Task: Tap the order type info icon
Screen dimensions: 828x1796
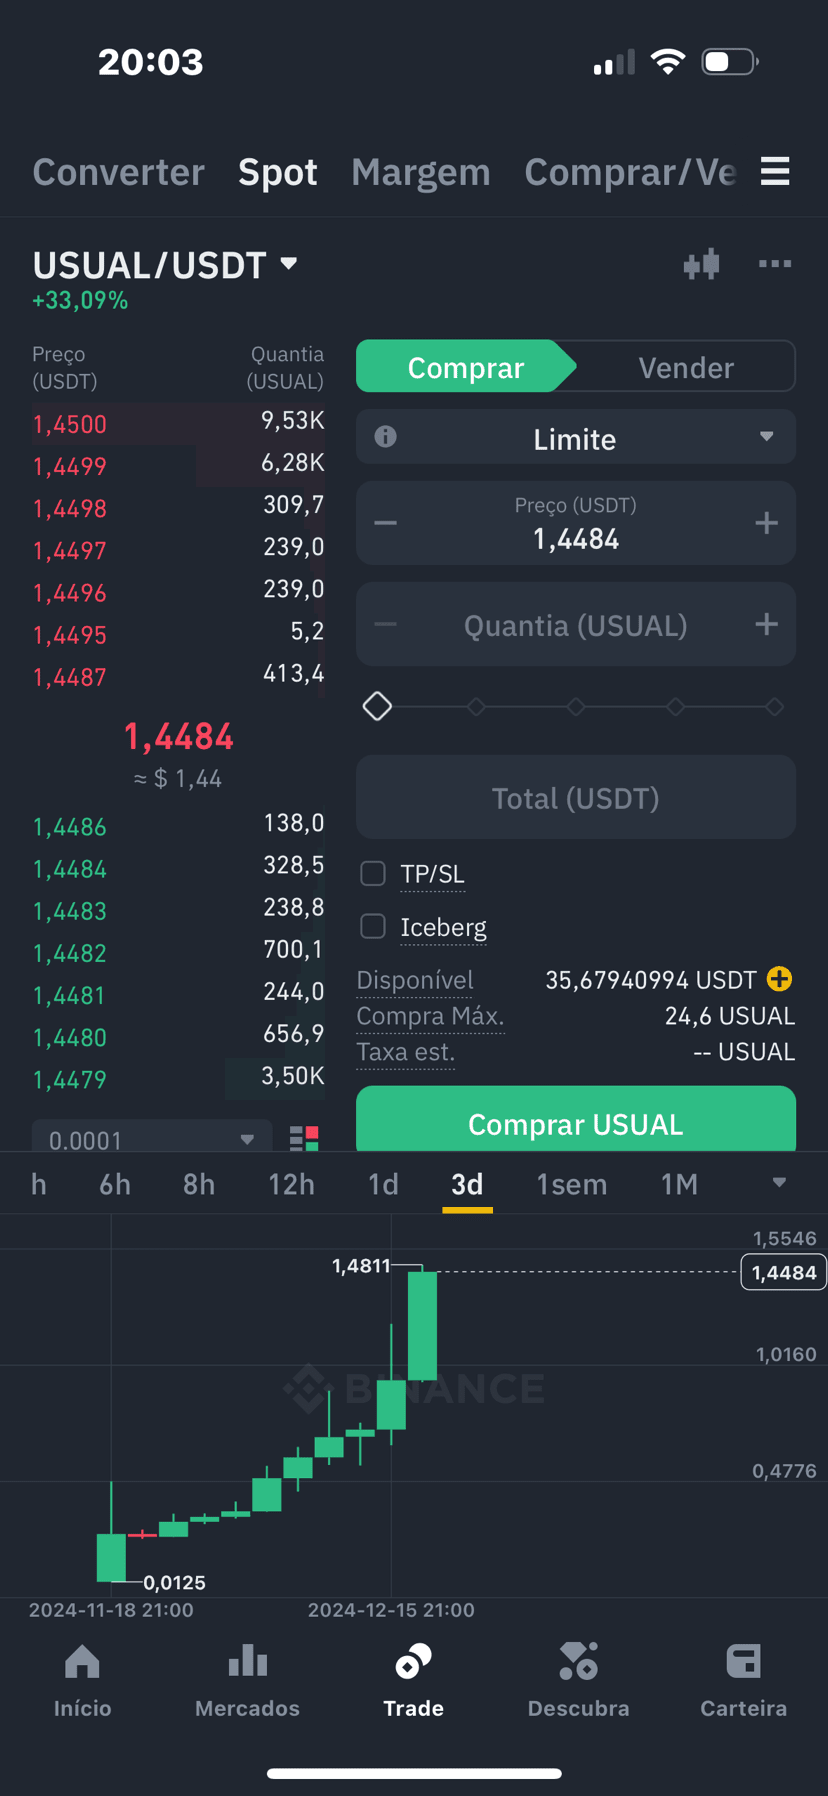Action: click(385, 436)
